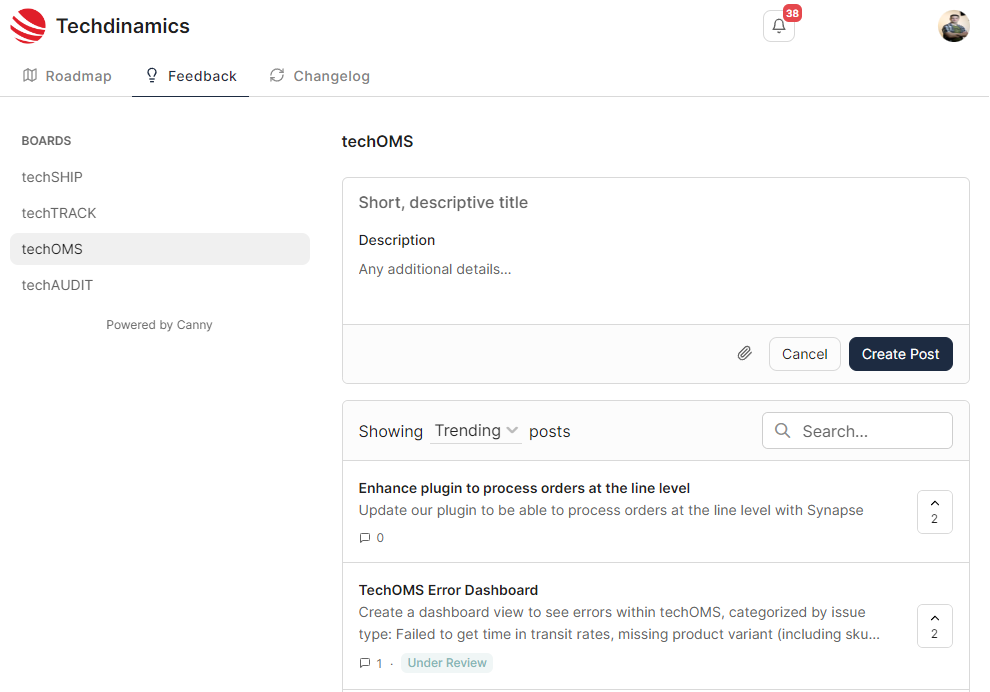Focus the Any additional details description field
Viewport: 990px width, 692px height.
point(655,270)
